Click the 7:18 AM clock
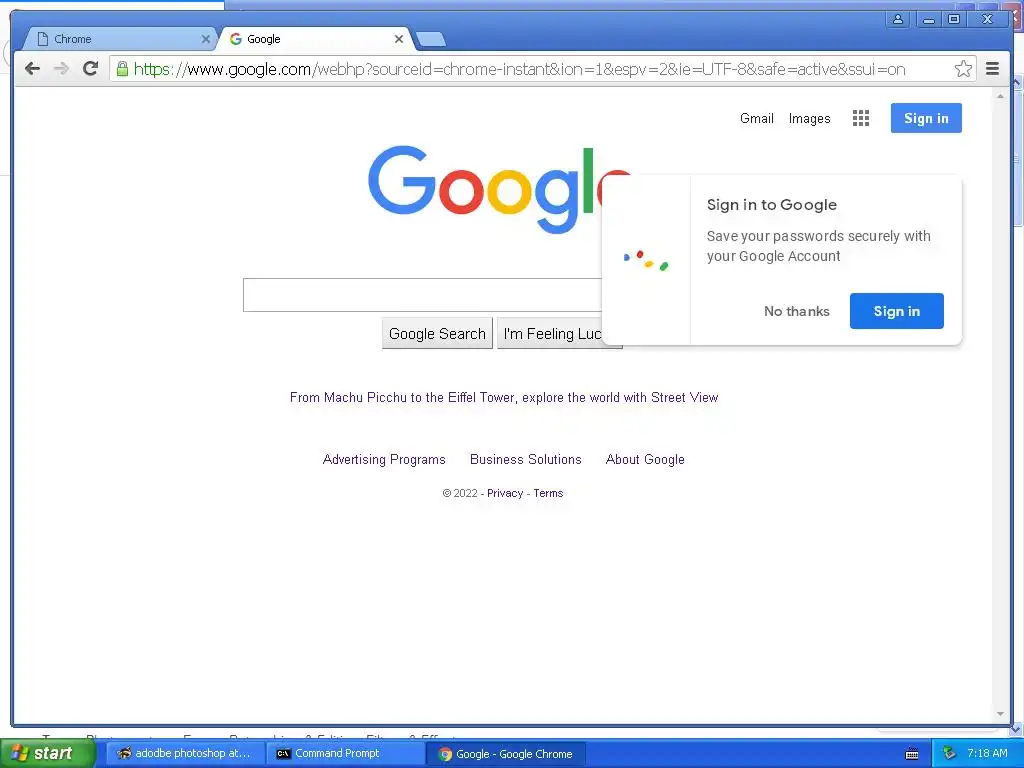 pos(987,753)
